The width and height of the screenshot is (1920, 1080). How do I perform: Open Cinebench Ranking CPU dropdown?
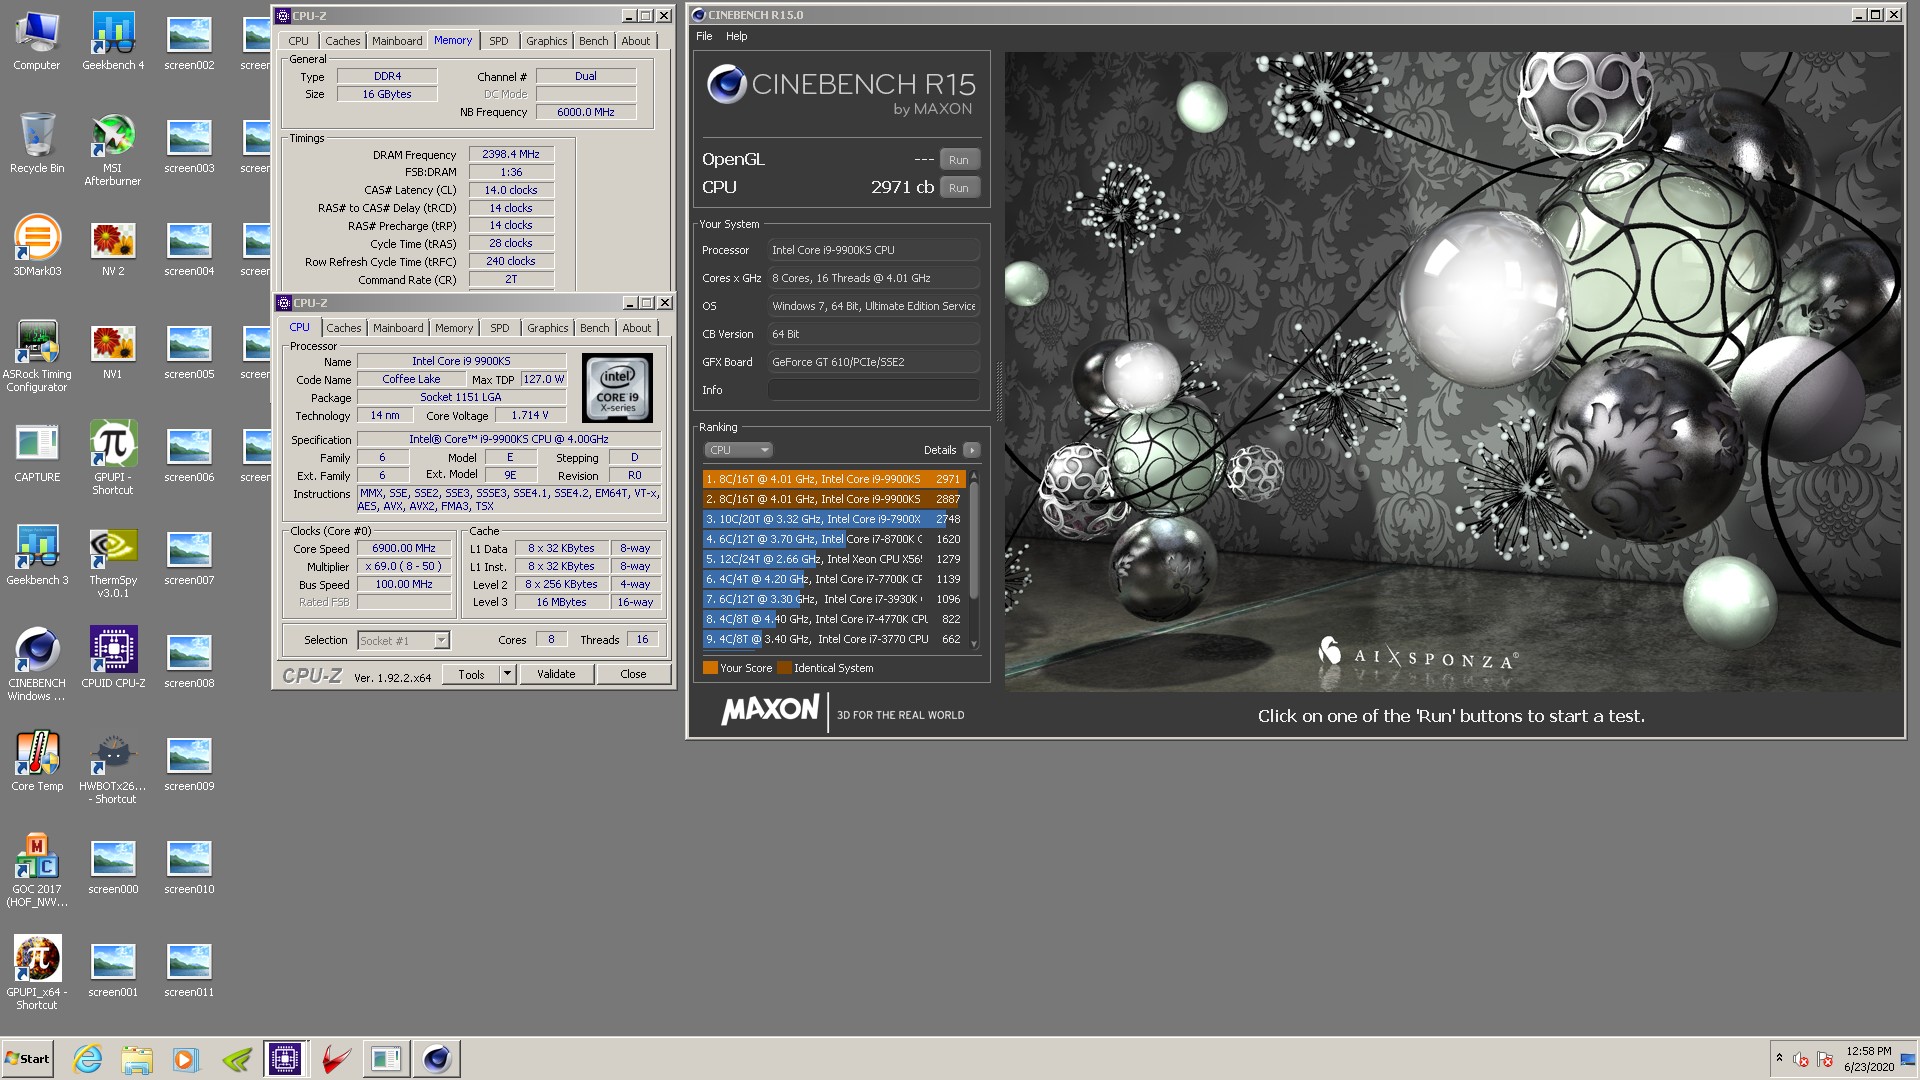[x=739, y=450]
